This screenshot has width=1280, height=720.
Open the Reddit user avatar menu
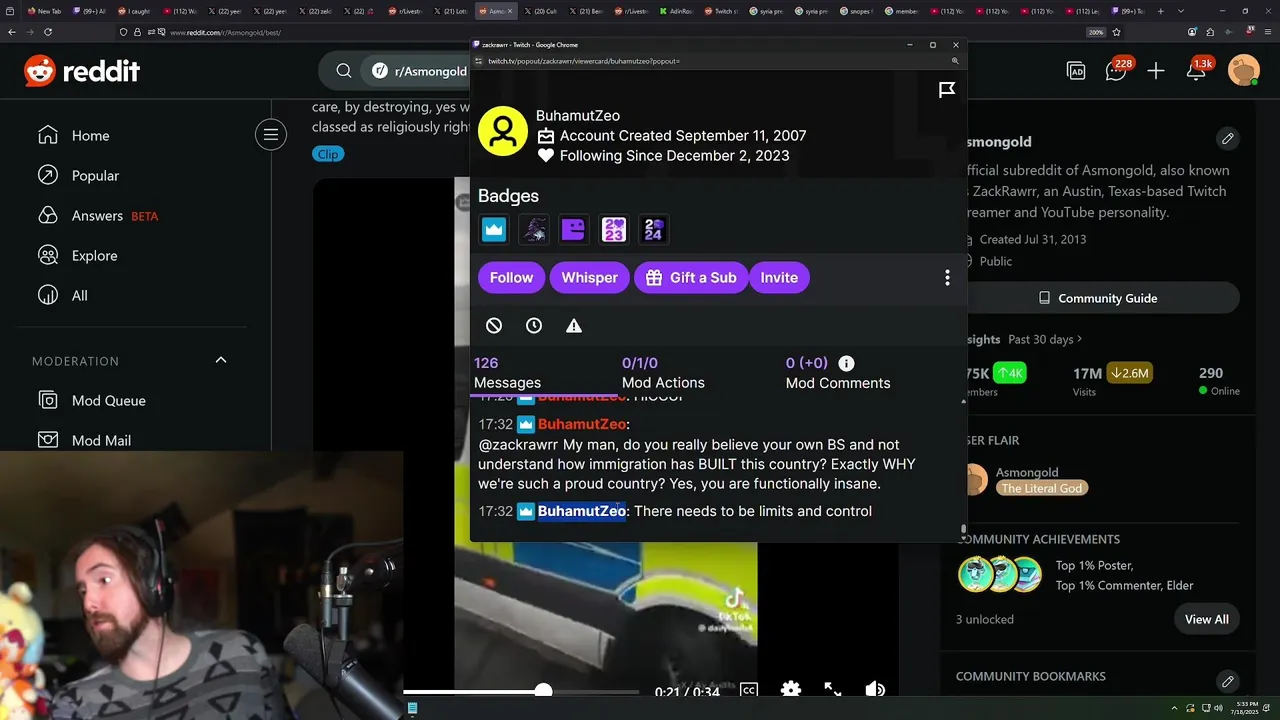[1244, 71]
